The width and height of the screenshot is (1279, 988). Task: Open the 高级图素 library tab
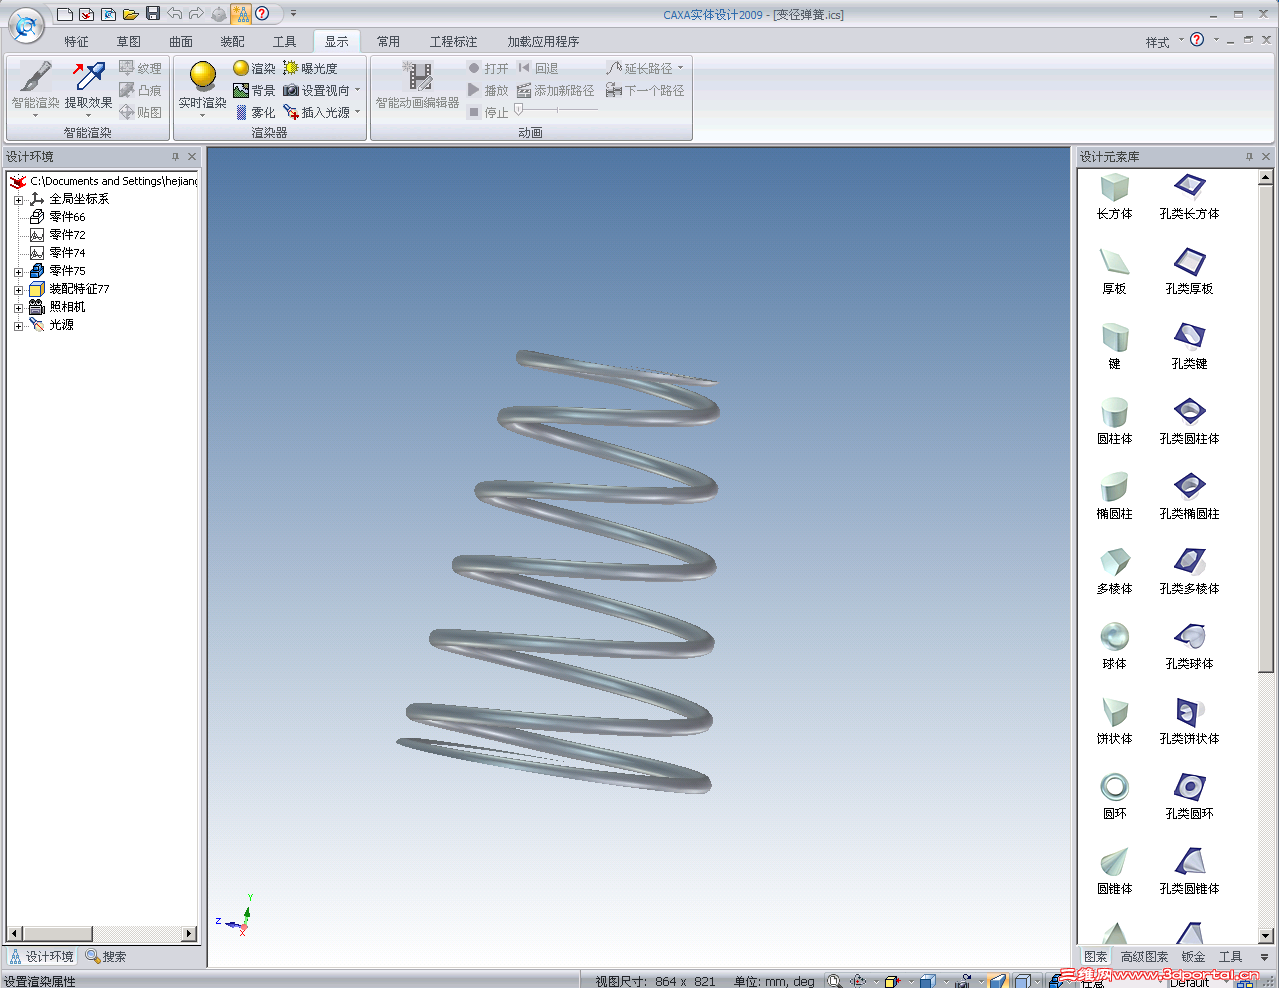(1144, 957)
